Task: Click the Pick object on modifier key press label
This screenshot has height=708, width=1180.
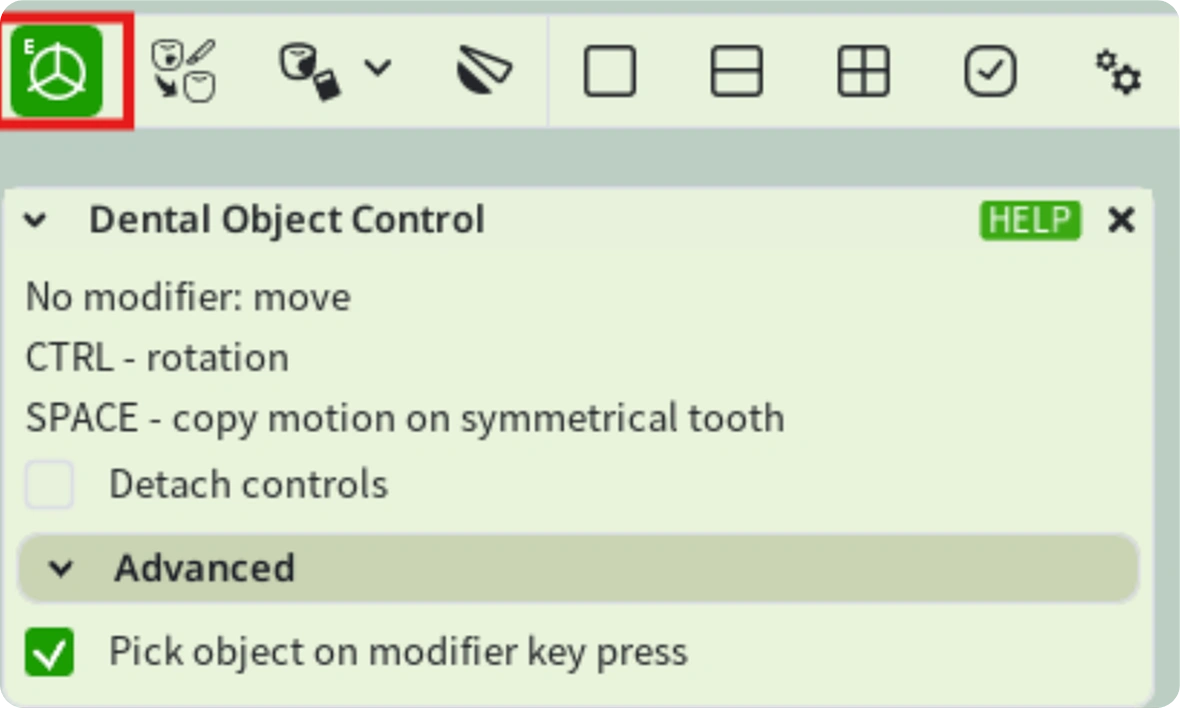Action: 398,652
